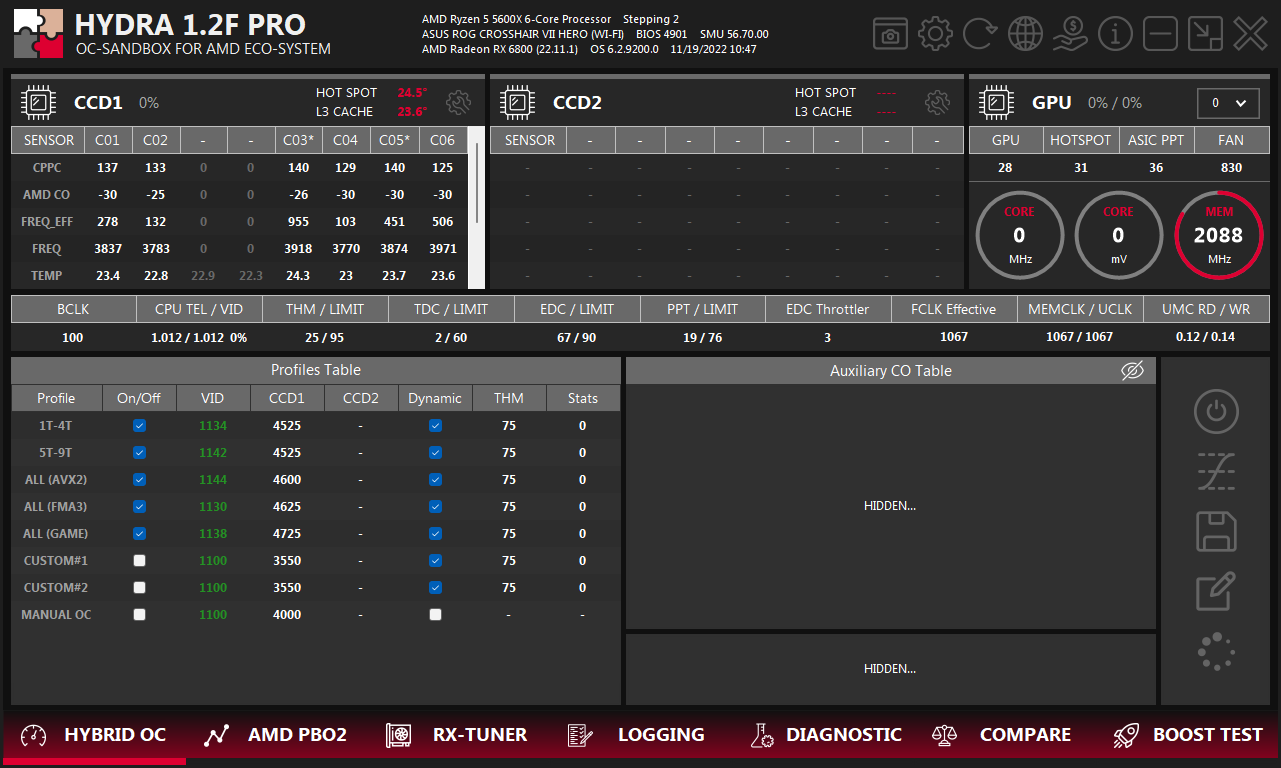This screenshot has width=1281, height=768.
Task: Click the UMC RD / WR header cell
Action: tap(1205, 309)
